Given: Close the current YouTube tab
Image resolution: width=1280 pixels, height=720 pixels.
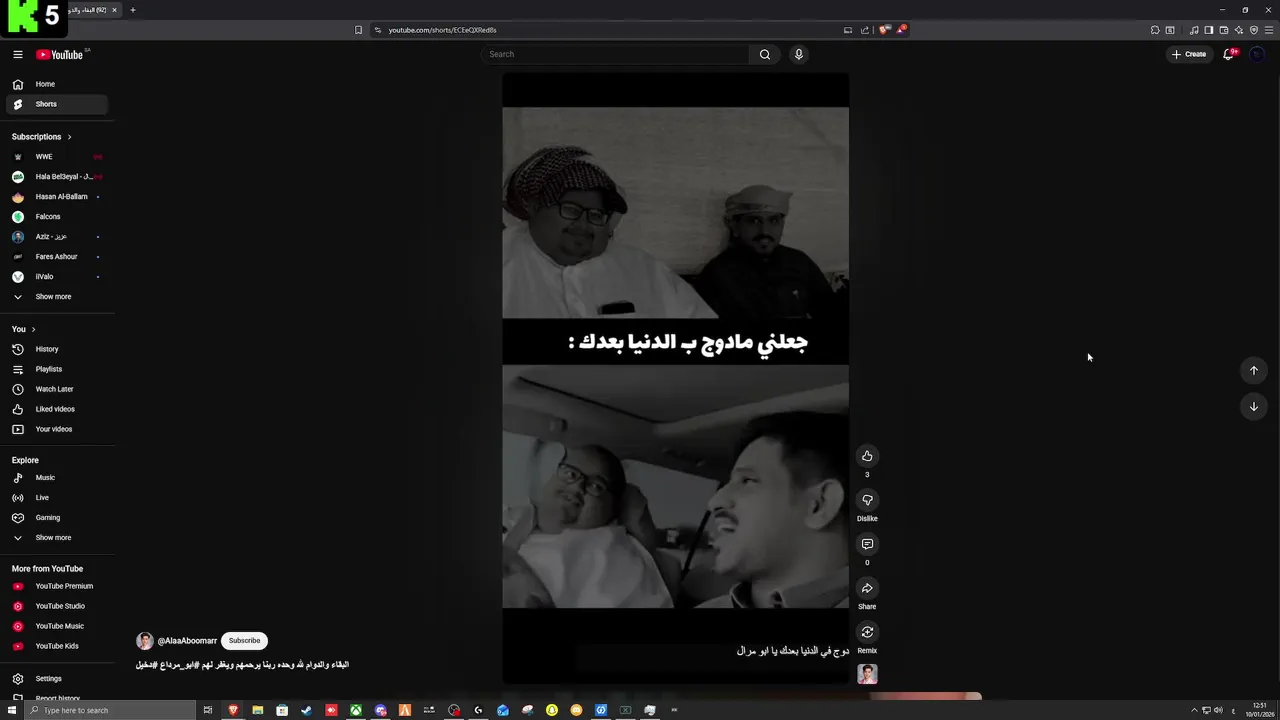Looking at the screenshot, I should [114, 10].
